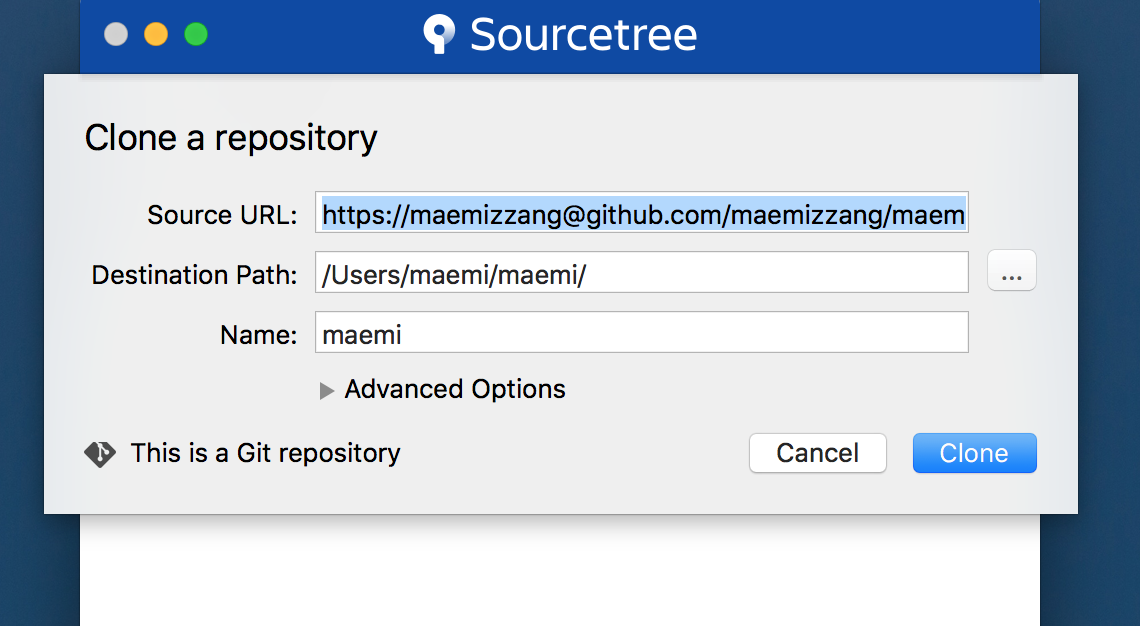Click the Clone button
The image size is (1140, 626).
pyautogui.click(x=974, y=453)
